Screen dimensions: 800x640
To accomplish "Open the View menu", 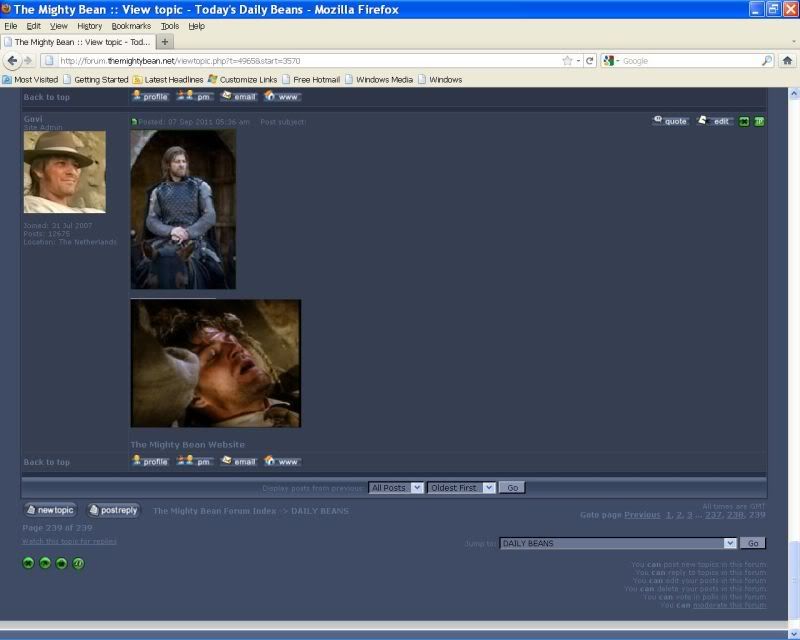I will [59, 26].
